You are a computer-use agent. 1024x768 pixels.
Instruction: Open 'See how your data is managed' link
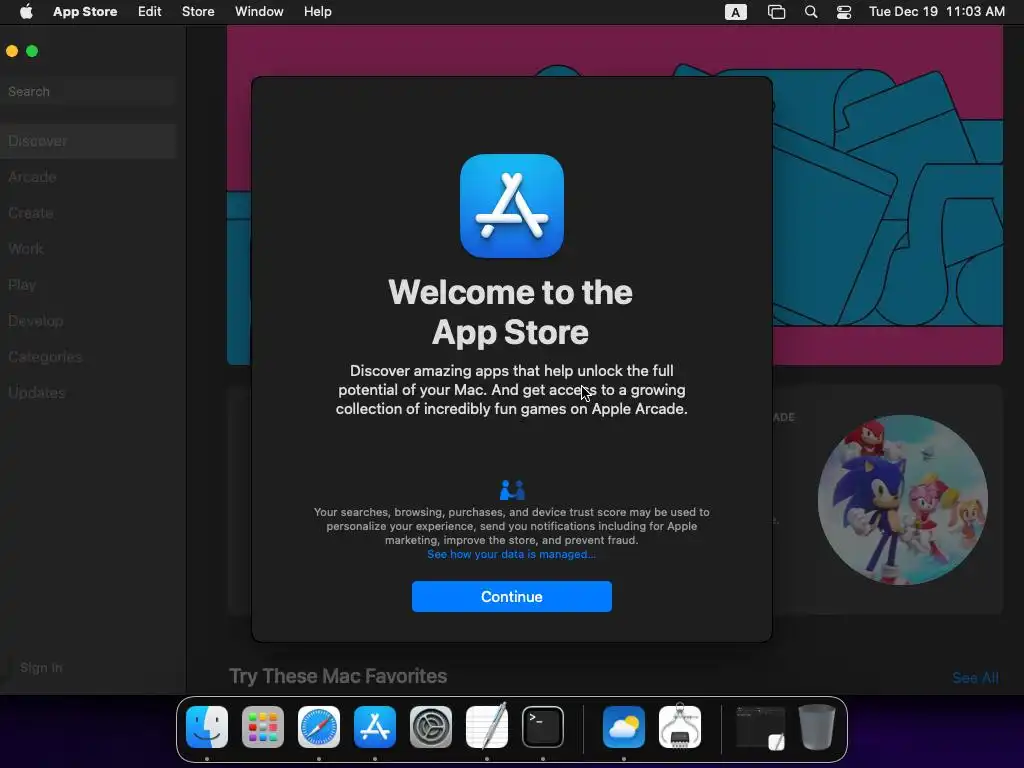(511, 554)
